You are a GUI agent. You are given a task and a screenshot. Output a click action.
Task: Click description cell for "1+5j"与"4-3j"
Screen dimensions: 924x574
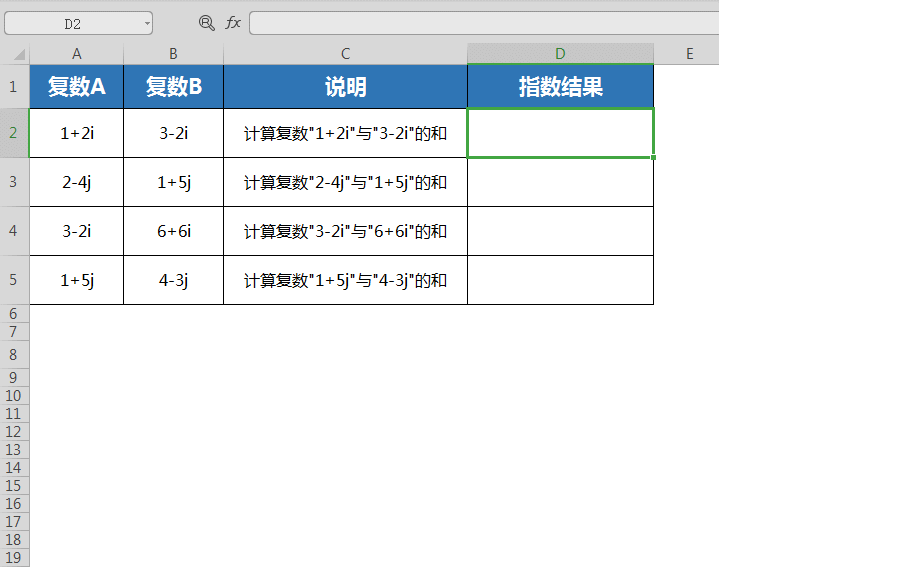pyautogui.click(x=345, y=280)
